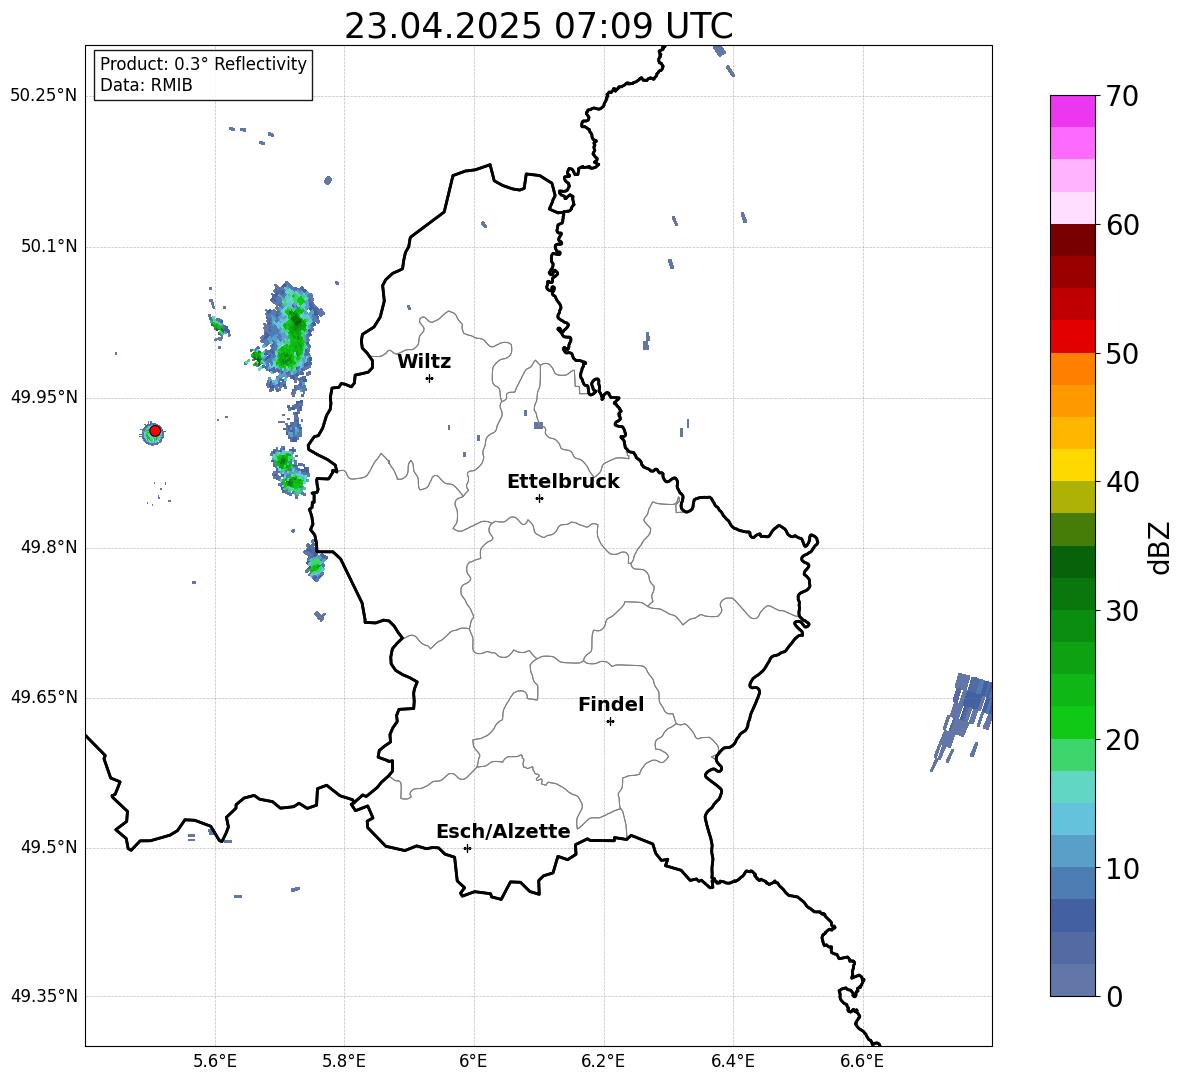
Task: Click the Wiltz station label
Action: click(x=424, y=362)
